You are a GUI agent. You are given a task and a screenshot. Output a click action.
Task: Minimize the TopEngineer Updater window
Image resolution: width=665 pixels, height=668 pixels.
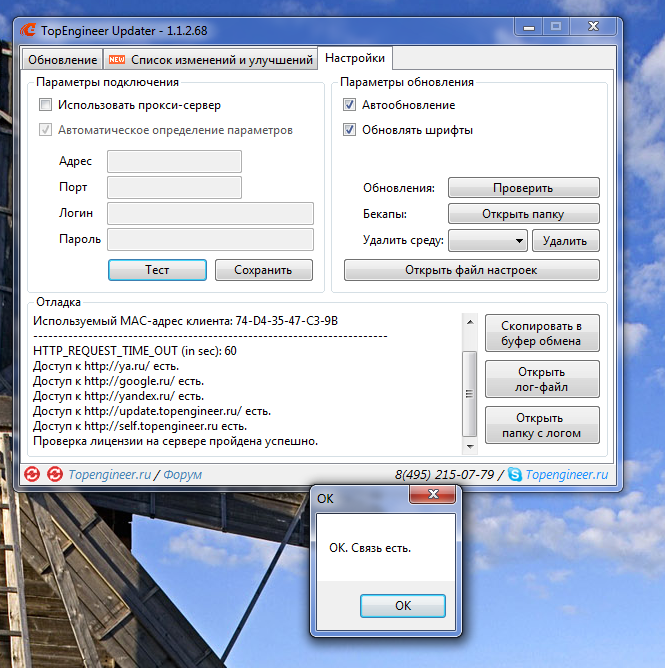point(529,27)
